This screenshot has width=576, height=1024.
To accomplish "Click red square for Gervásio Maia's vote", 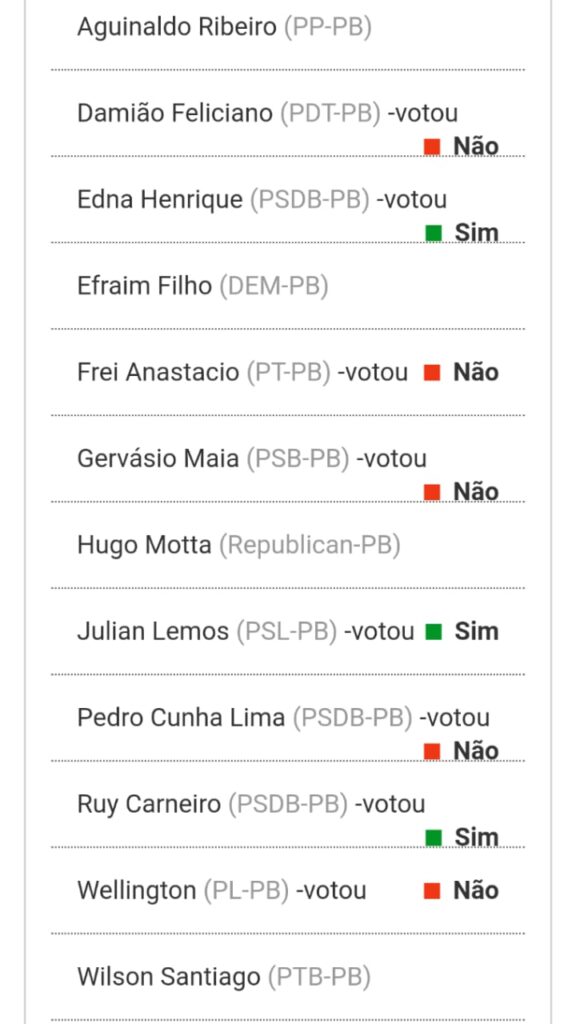I will [x=432, y=492].
